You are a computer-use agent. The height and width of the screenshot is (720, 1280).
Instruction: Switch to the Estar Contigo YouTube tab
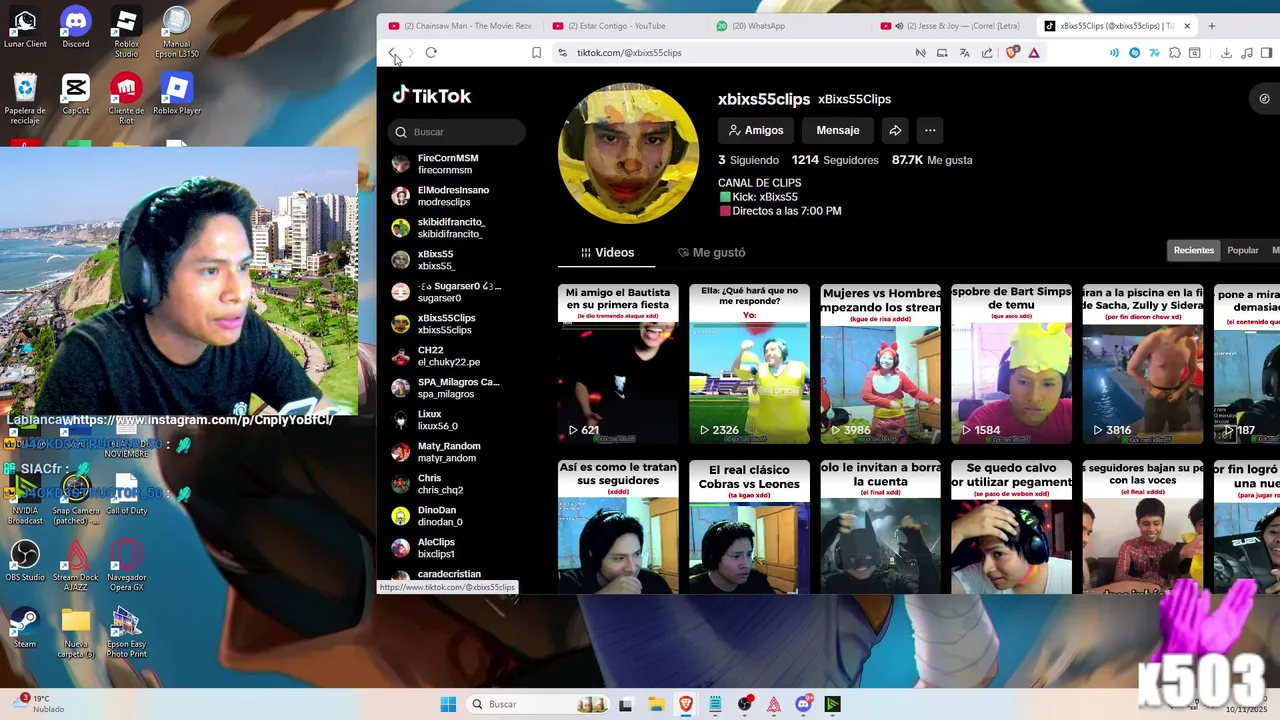pyautogui.click(x=626, y=26)
